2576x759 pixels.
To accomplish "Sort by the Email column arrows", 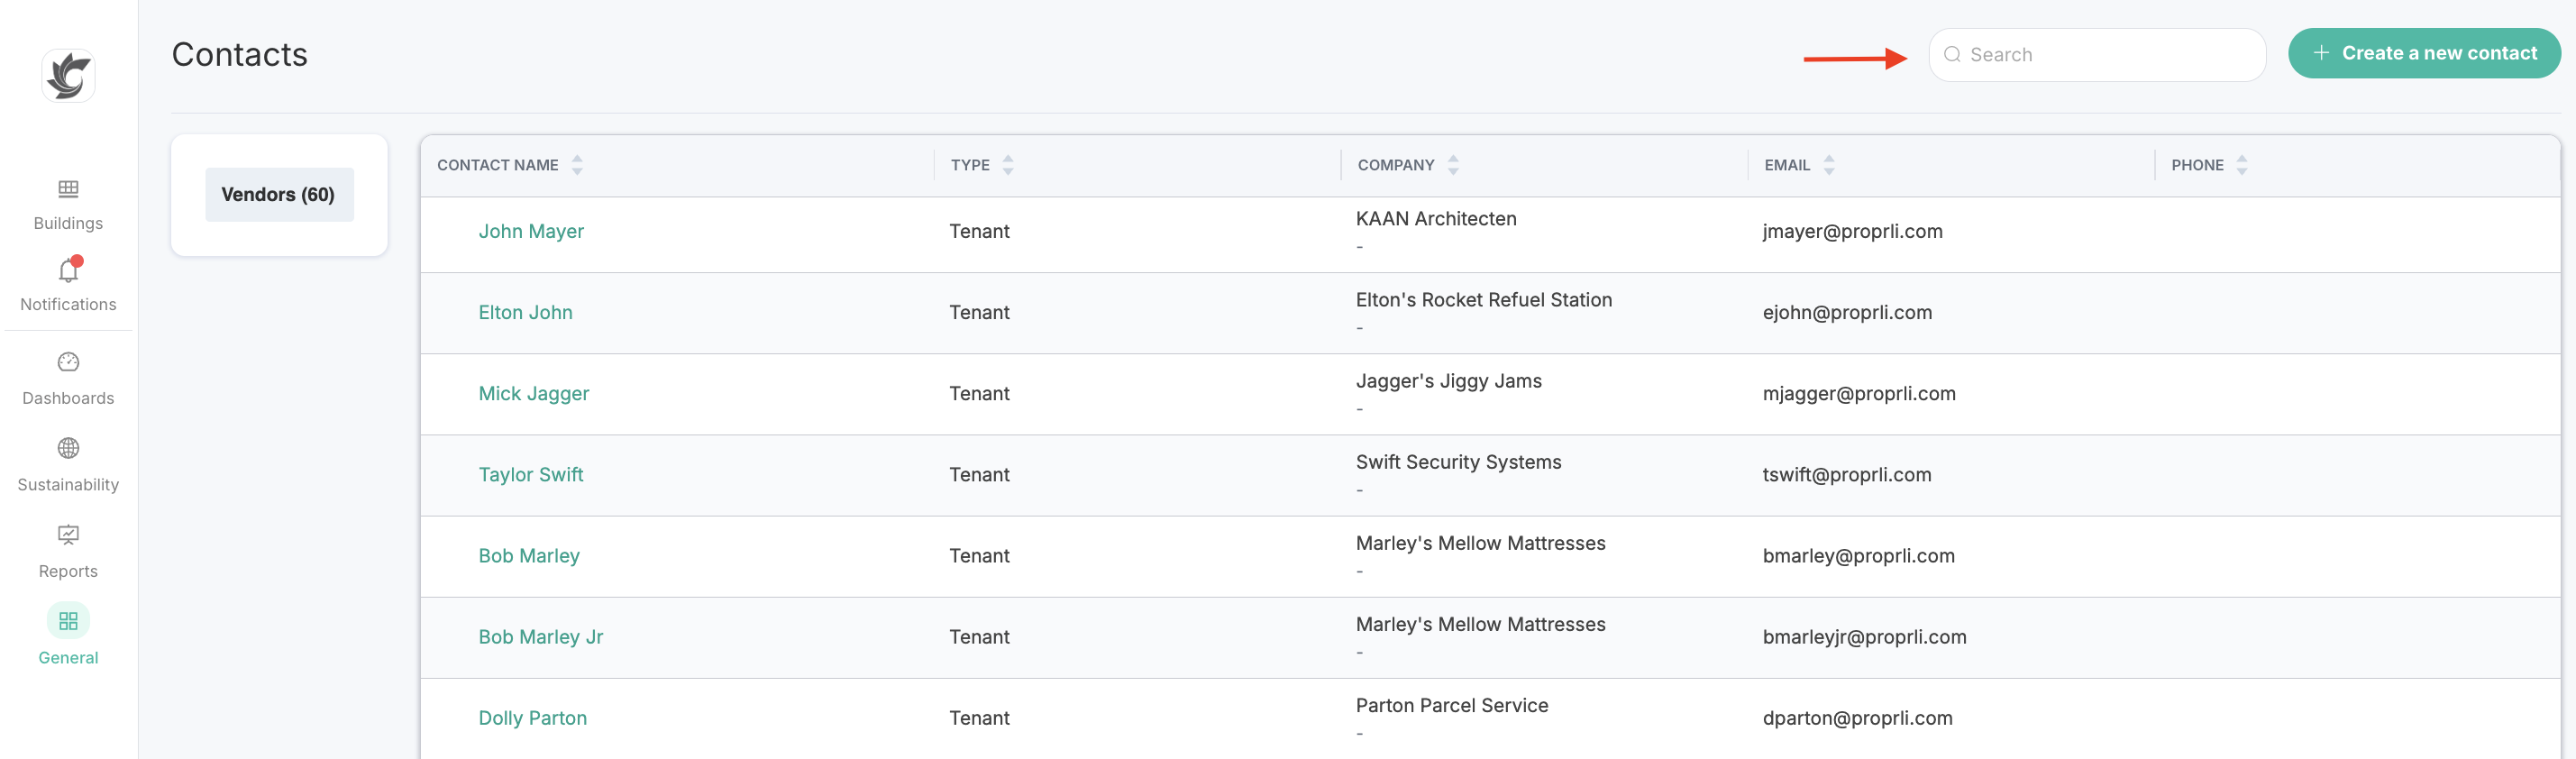I will 1829,165.
